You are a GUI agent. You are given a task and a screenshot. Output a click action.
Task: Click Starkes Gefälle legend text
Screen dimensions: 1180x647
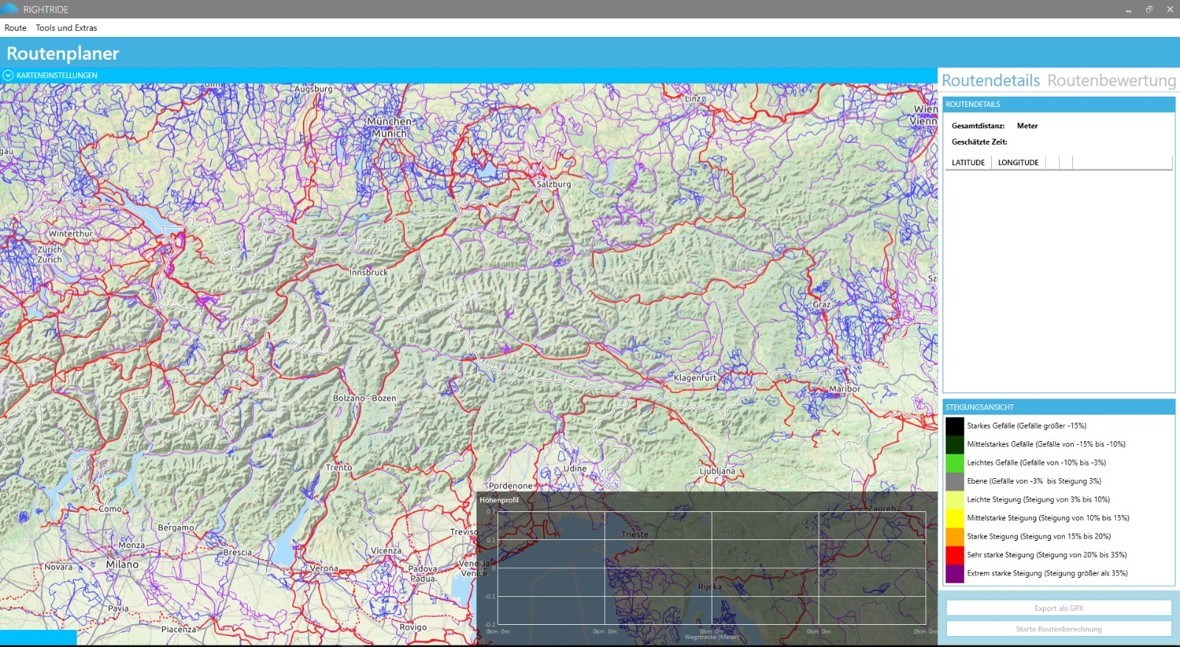pyautogui.click(x=1026, y=426)
